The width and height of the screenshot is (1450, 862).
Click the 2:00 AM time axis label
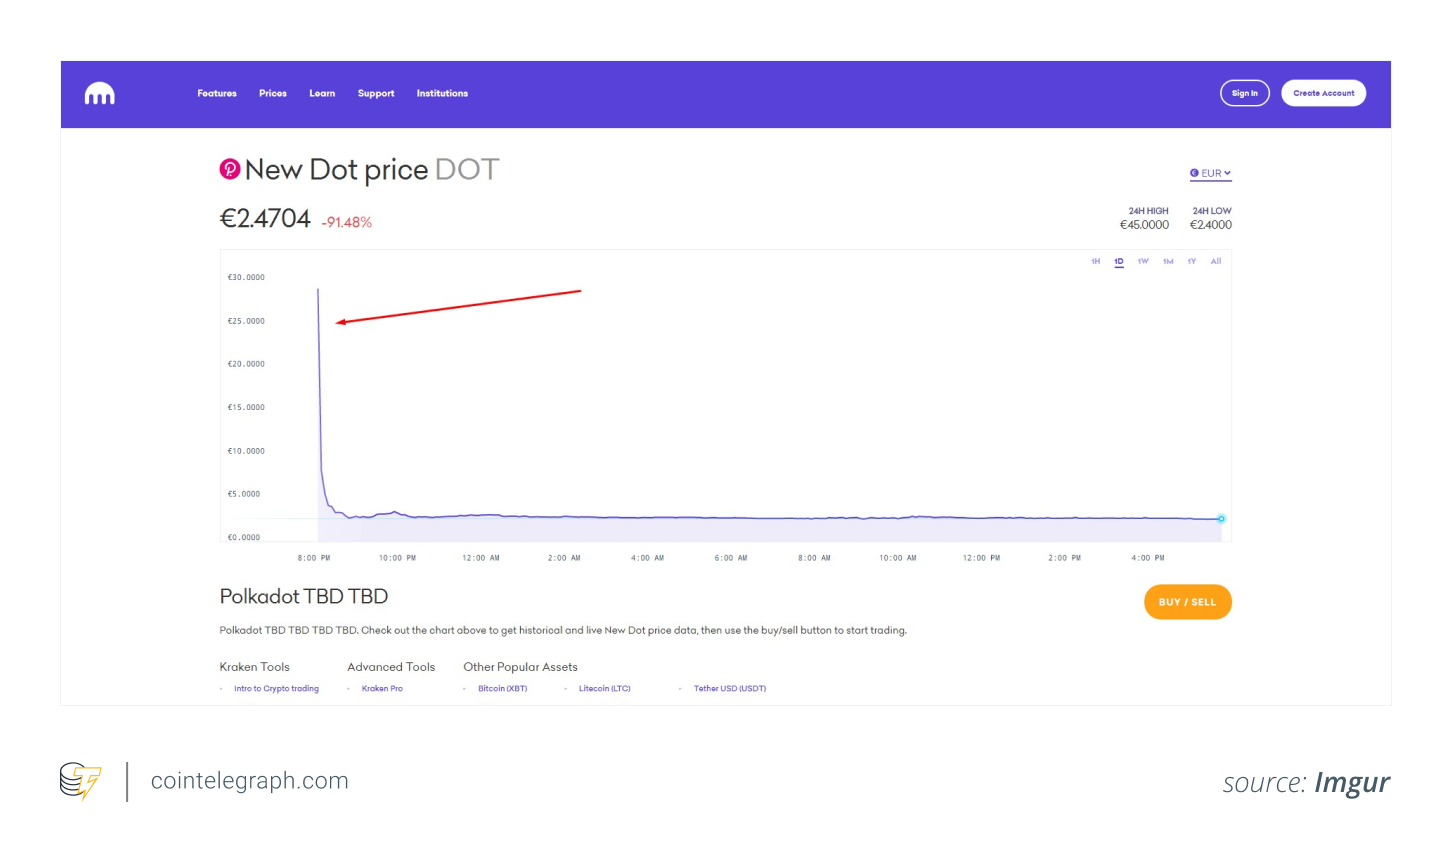point(564,558)
